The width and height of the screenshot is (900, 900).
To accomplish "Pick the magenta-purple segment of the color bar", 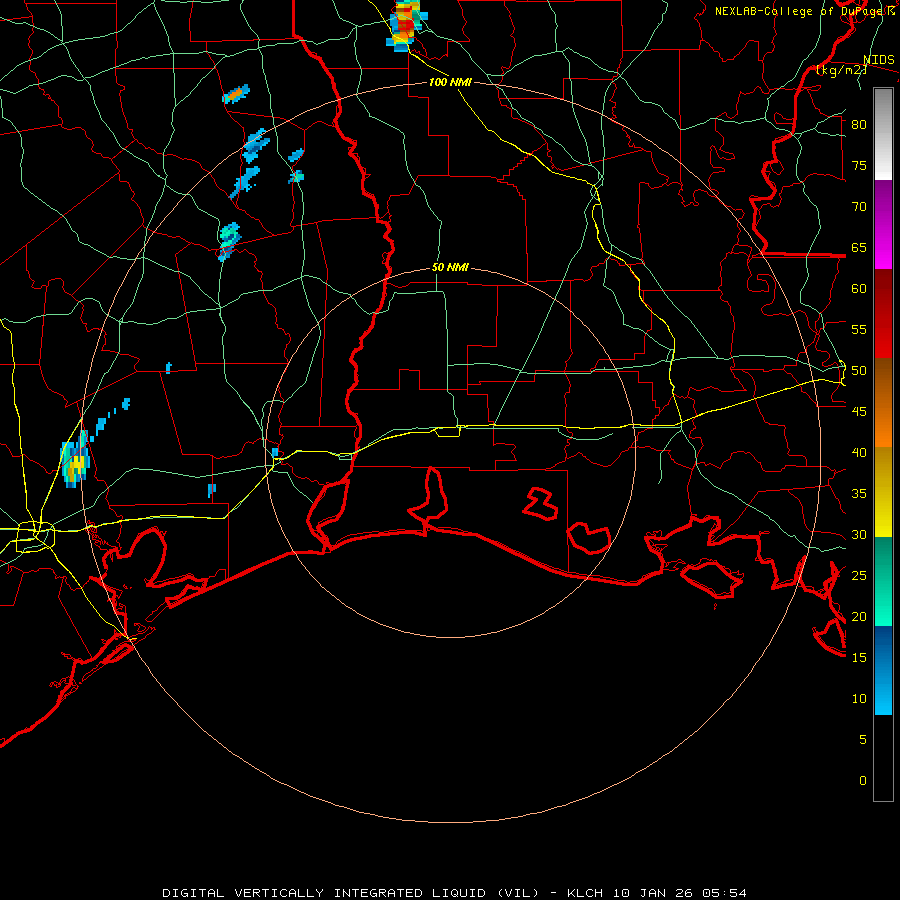I will [x=883, y=225].
